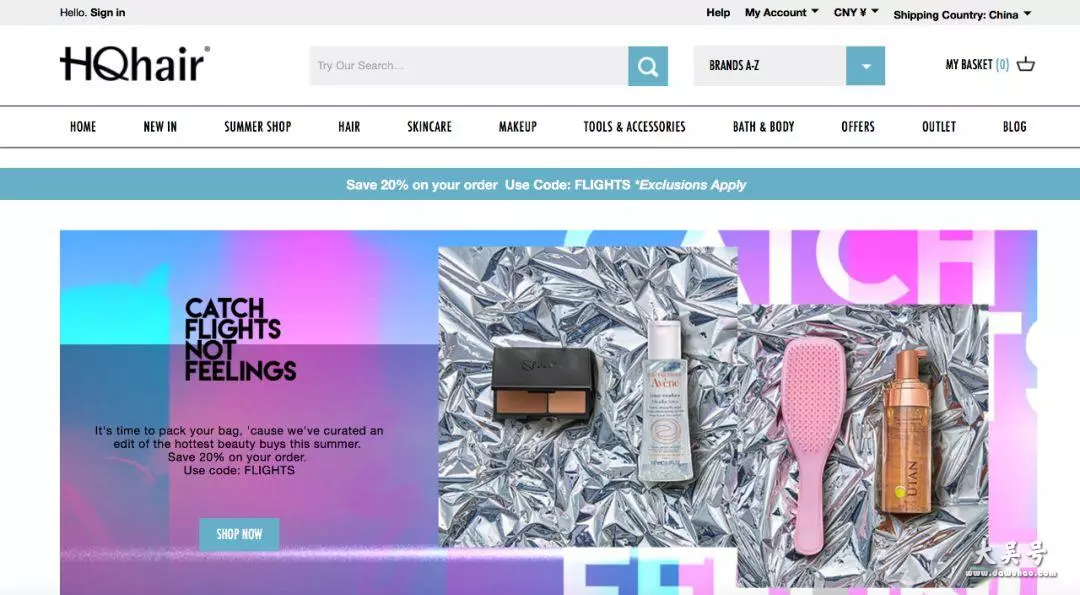Screen dimensions: 1080x595
Task: Click the Shop Now button
Action: tap(239, 534)
